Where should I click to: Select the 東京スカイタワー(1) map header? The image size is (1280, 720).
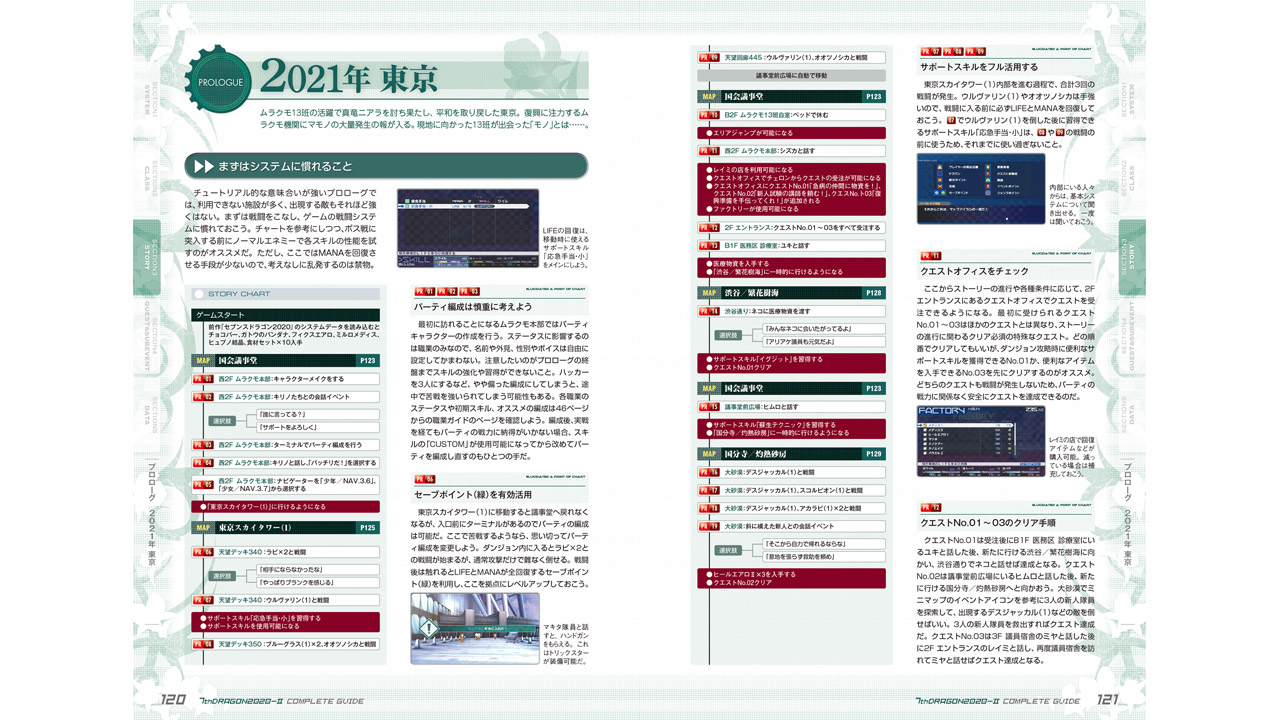[x=286, y=527]
